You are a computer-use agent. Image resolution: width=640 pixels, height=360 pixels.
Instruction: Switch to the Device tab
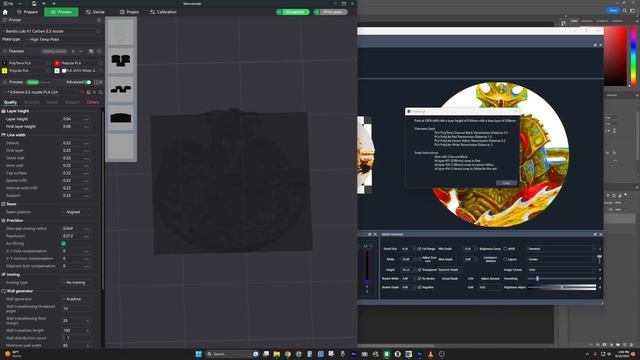point(95,12)
